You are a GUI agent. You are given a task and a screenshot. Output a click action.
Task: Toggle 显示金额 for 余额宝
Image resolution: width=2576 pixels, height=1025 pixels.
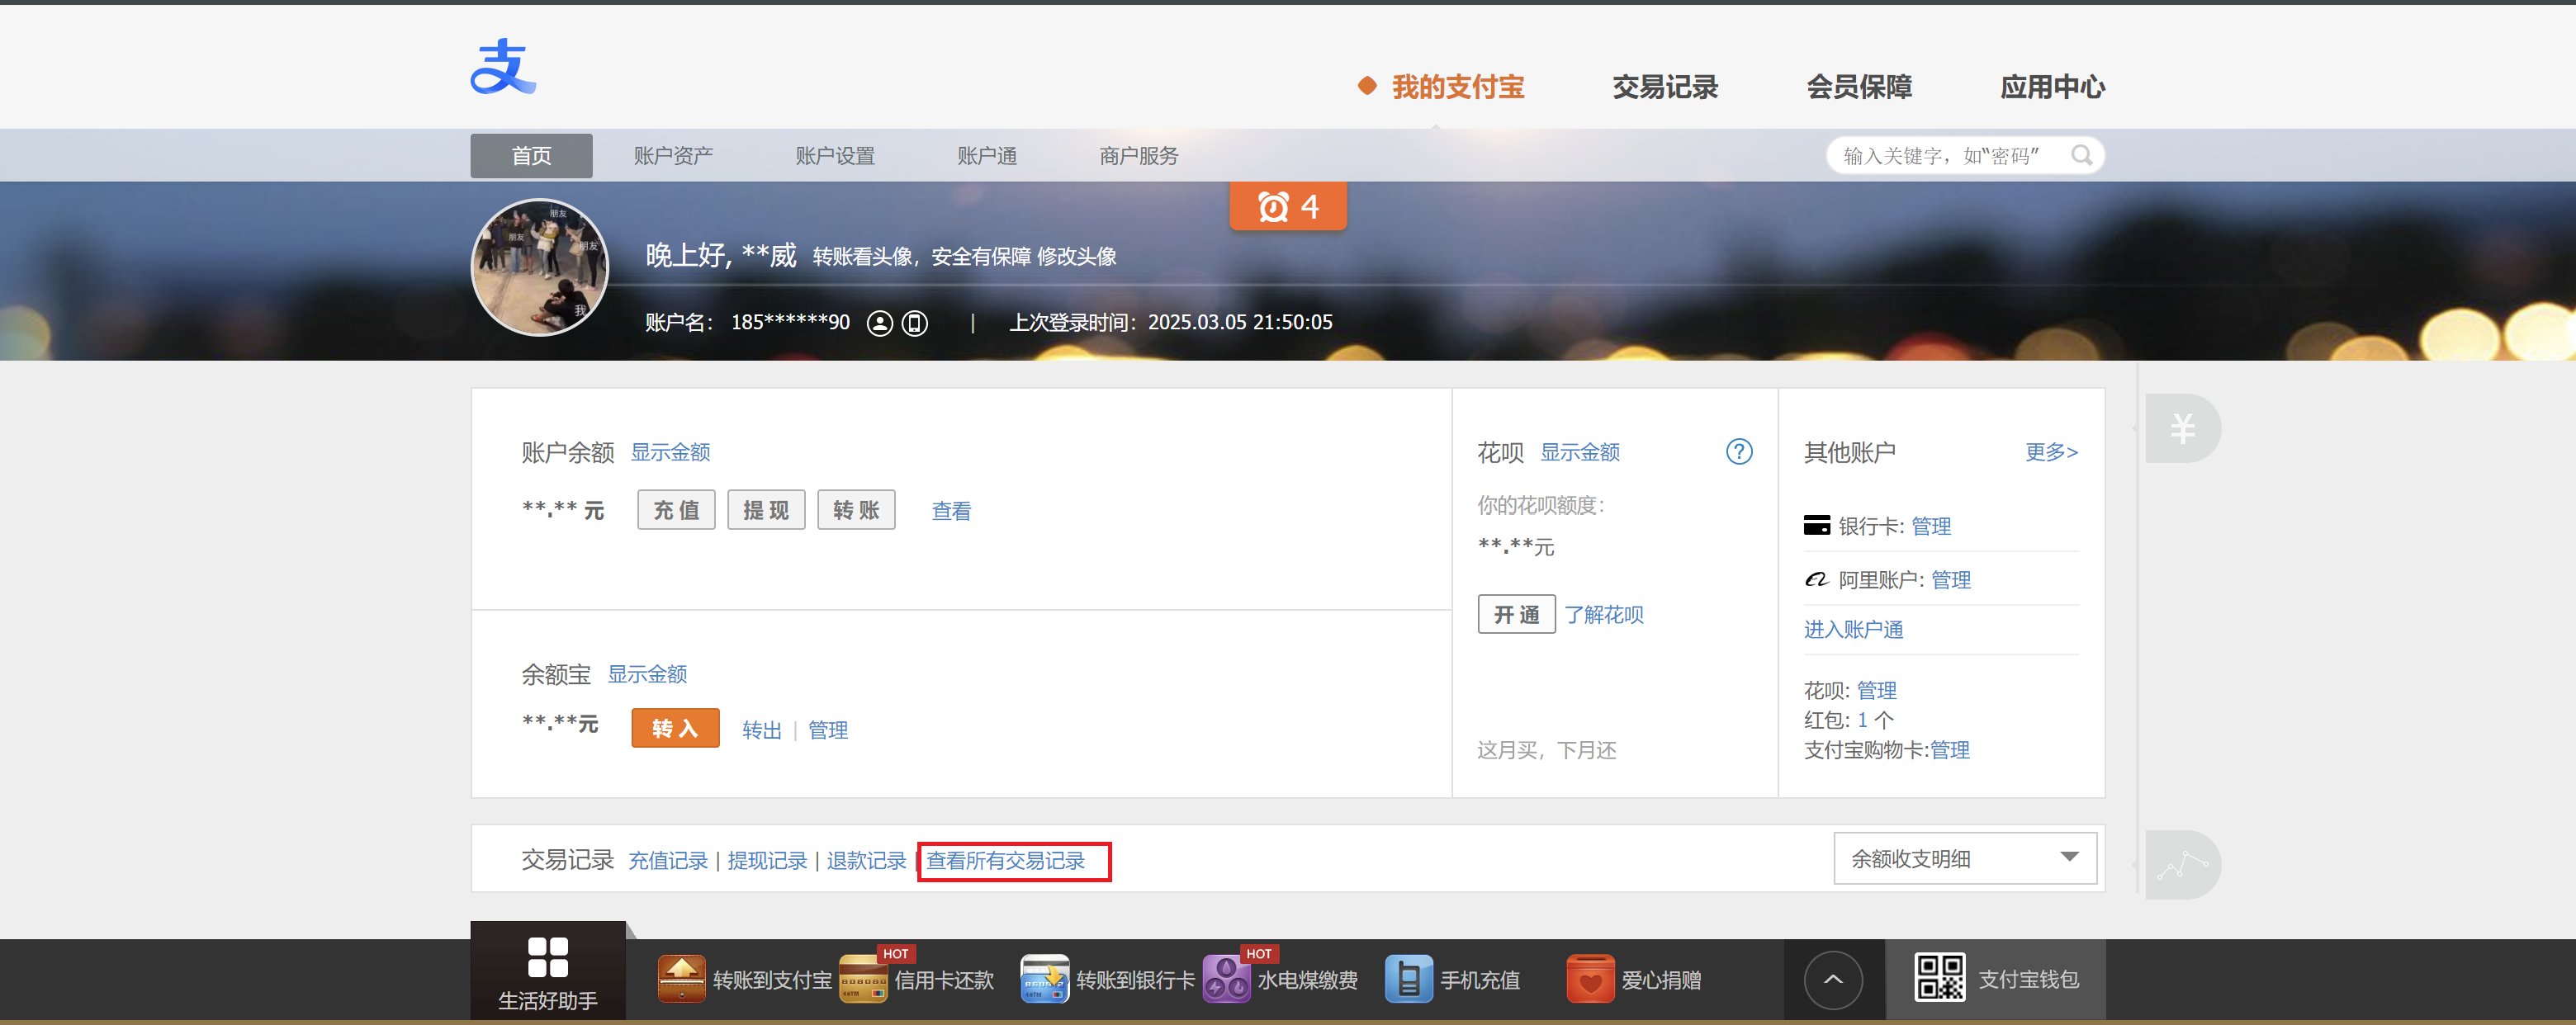coord(647,674)
